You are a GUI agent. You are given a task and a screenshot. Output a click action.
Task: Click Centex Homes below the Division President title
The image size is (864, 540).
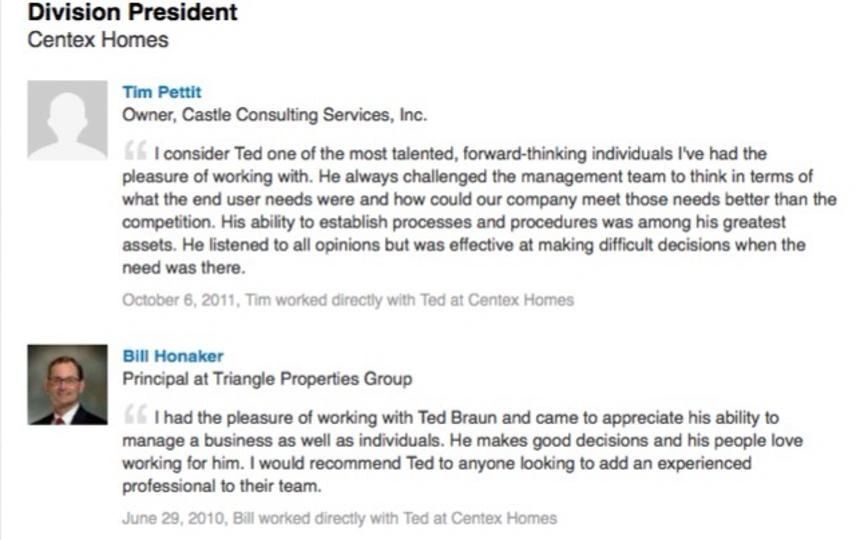pyautogui.click(x=98, y=41)
